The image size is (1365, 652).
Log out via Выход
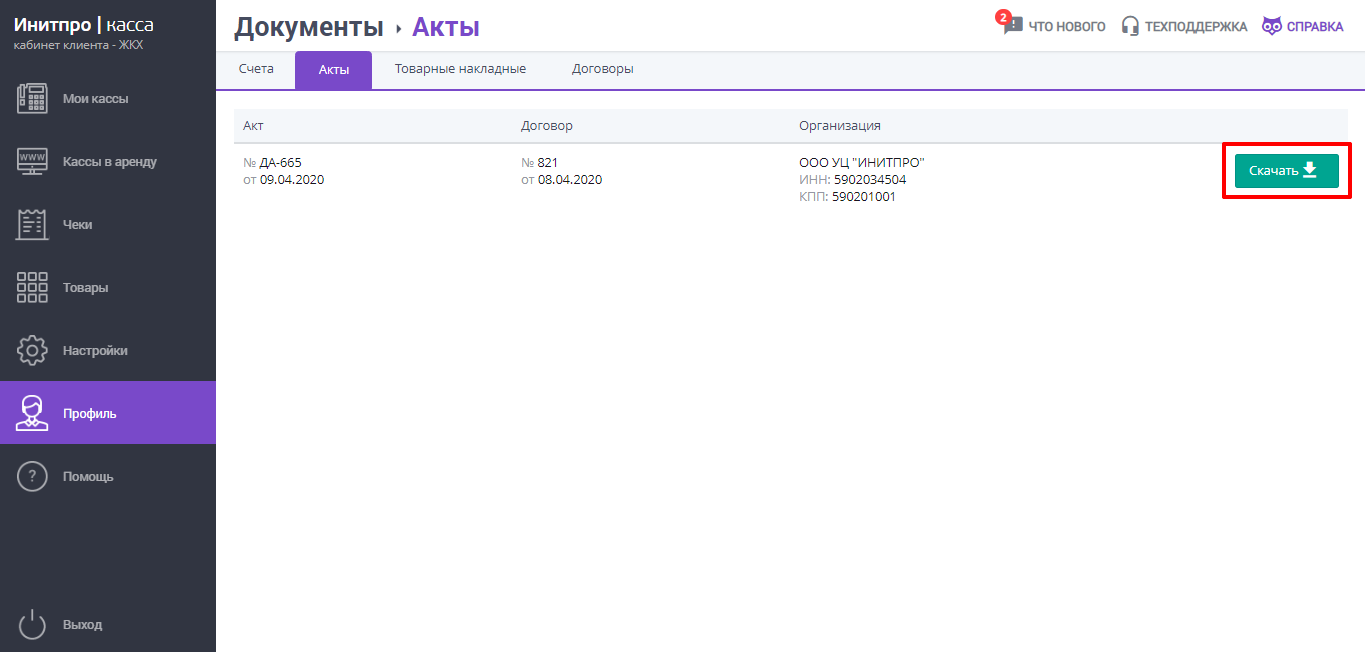coord(108,624)
